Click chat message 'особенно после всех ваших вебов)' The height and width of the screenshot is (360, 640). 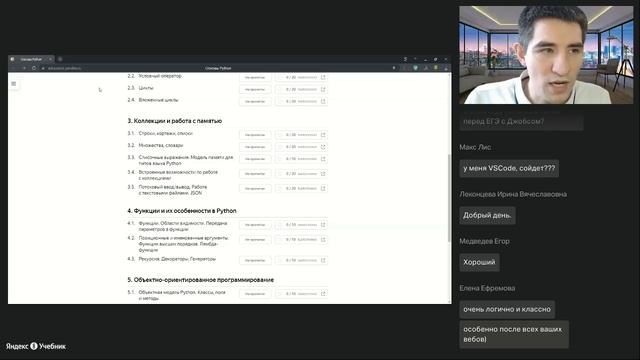tap(514, 334)
